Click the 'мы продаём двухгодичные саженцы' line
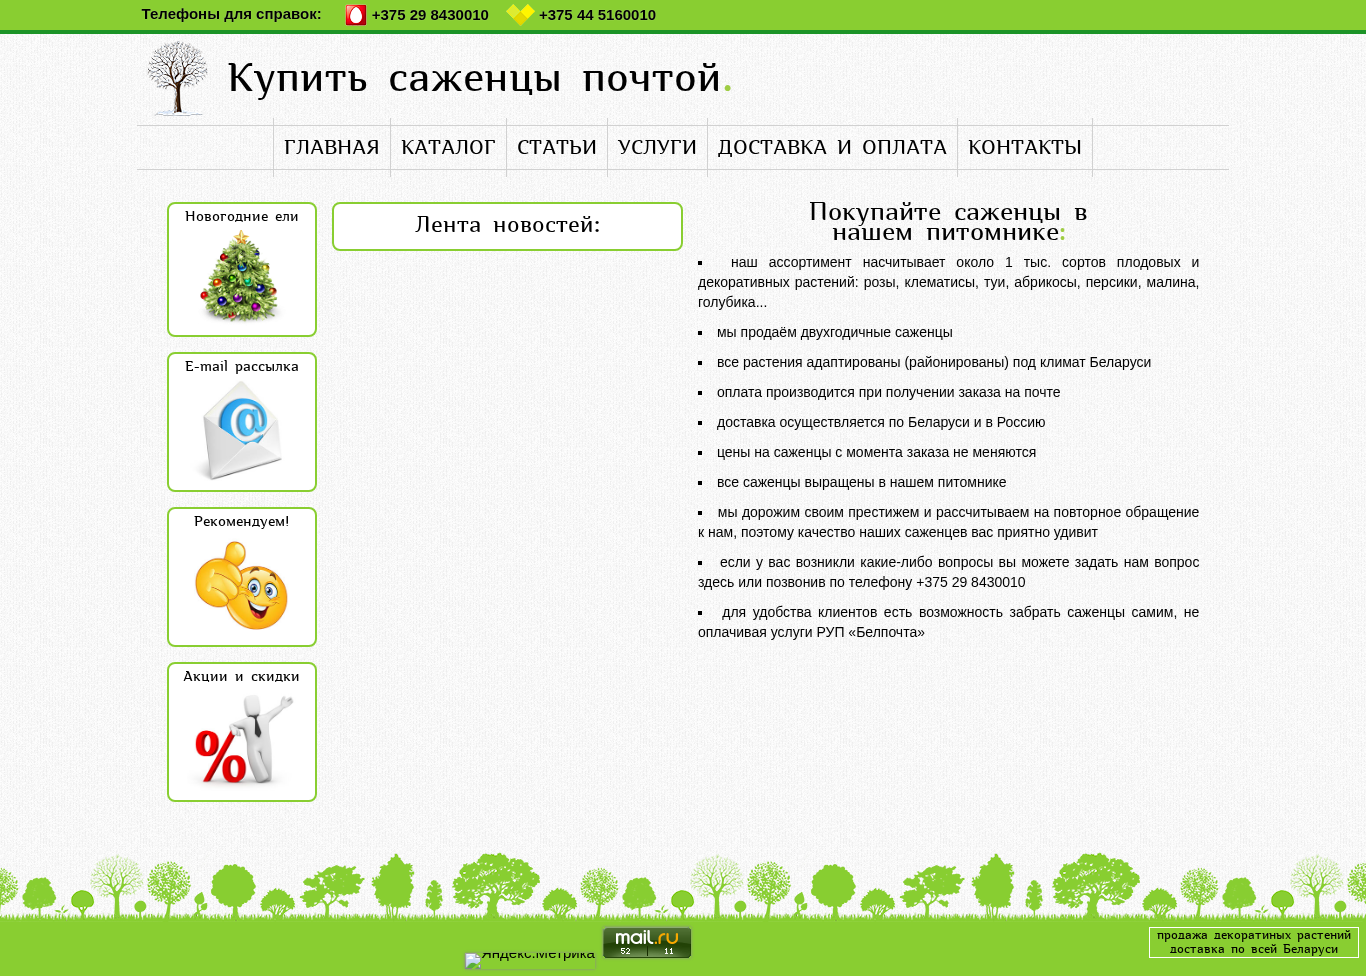The image size is (1366, 976). [x=834, y=332]
